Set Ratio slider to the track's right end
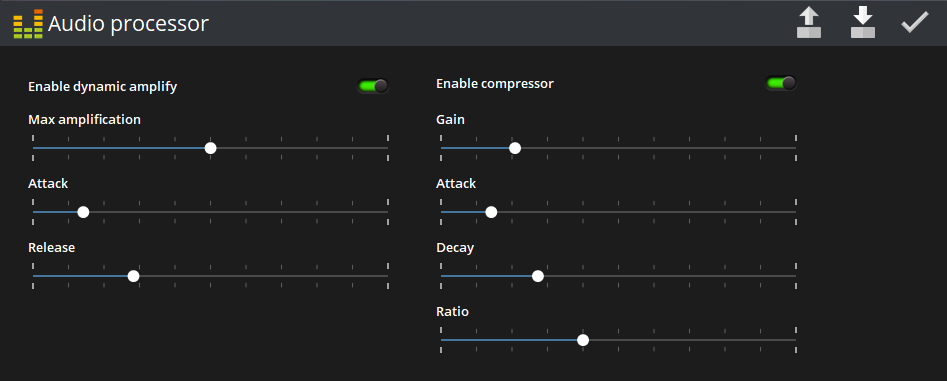947x381 pixels. pyautogui.click(x=795, y=340)
